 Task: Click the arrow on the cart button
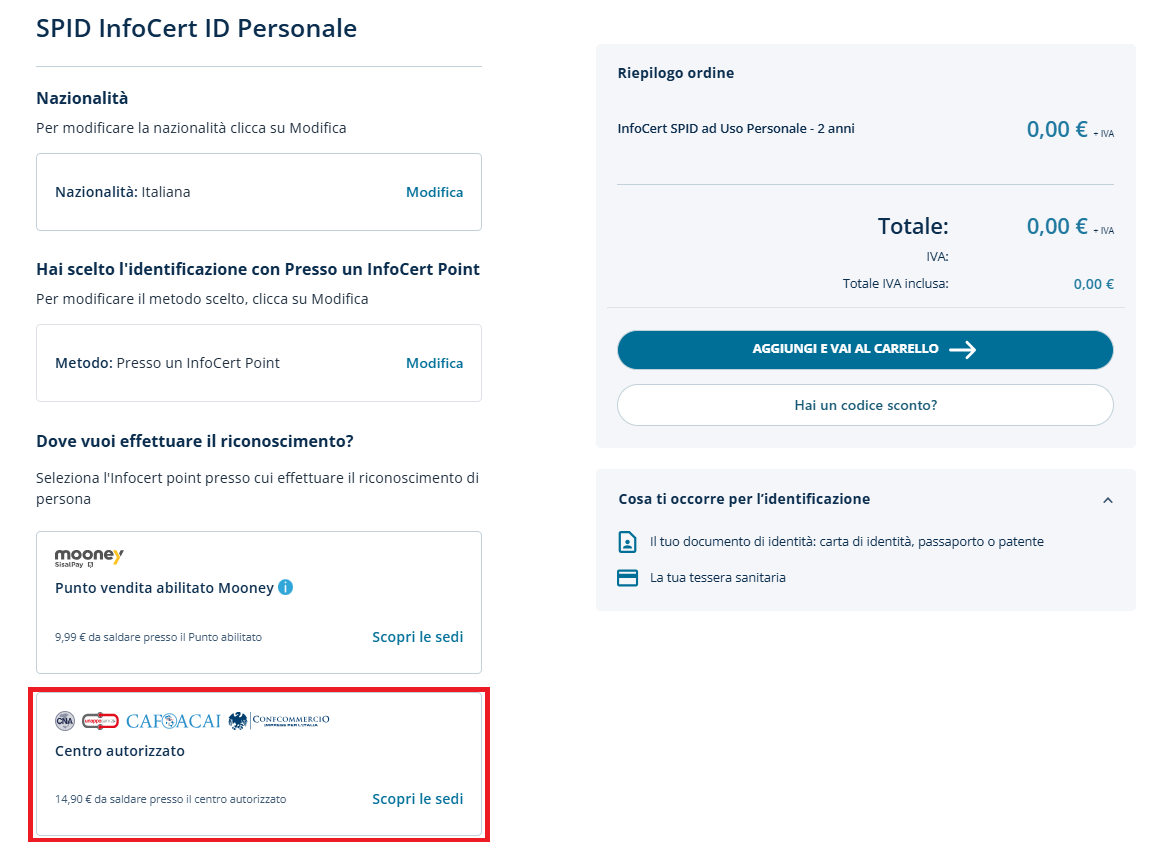point(962,350)
